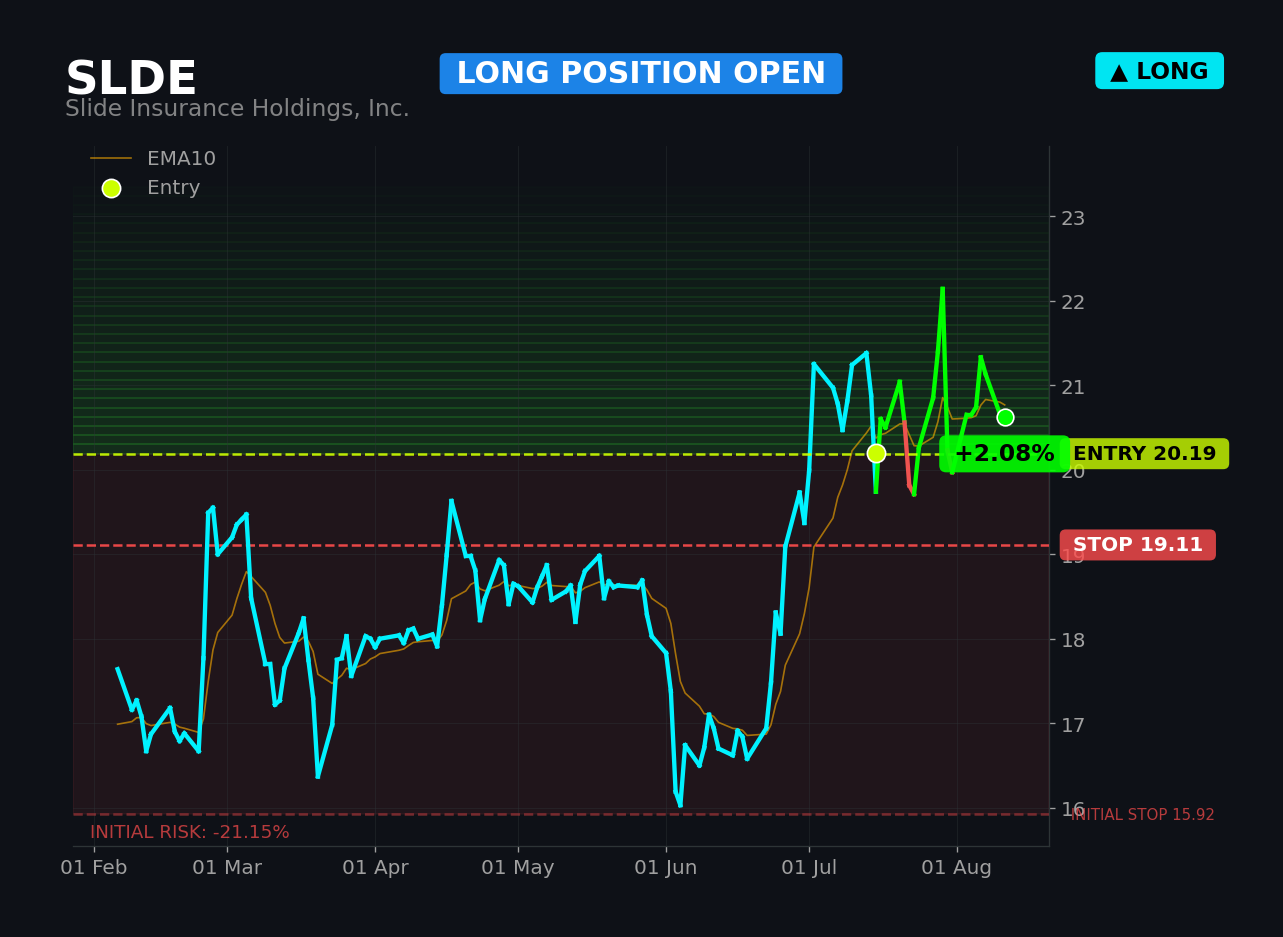The width and height of the screenshot is (1283, 937).
Task: Click the INITIAL RISK: -21.15% text
Action: (x=190, y=832)
